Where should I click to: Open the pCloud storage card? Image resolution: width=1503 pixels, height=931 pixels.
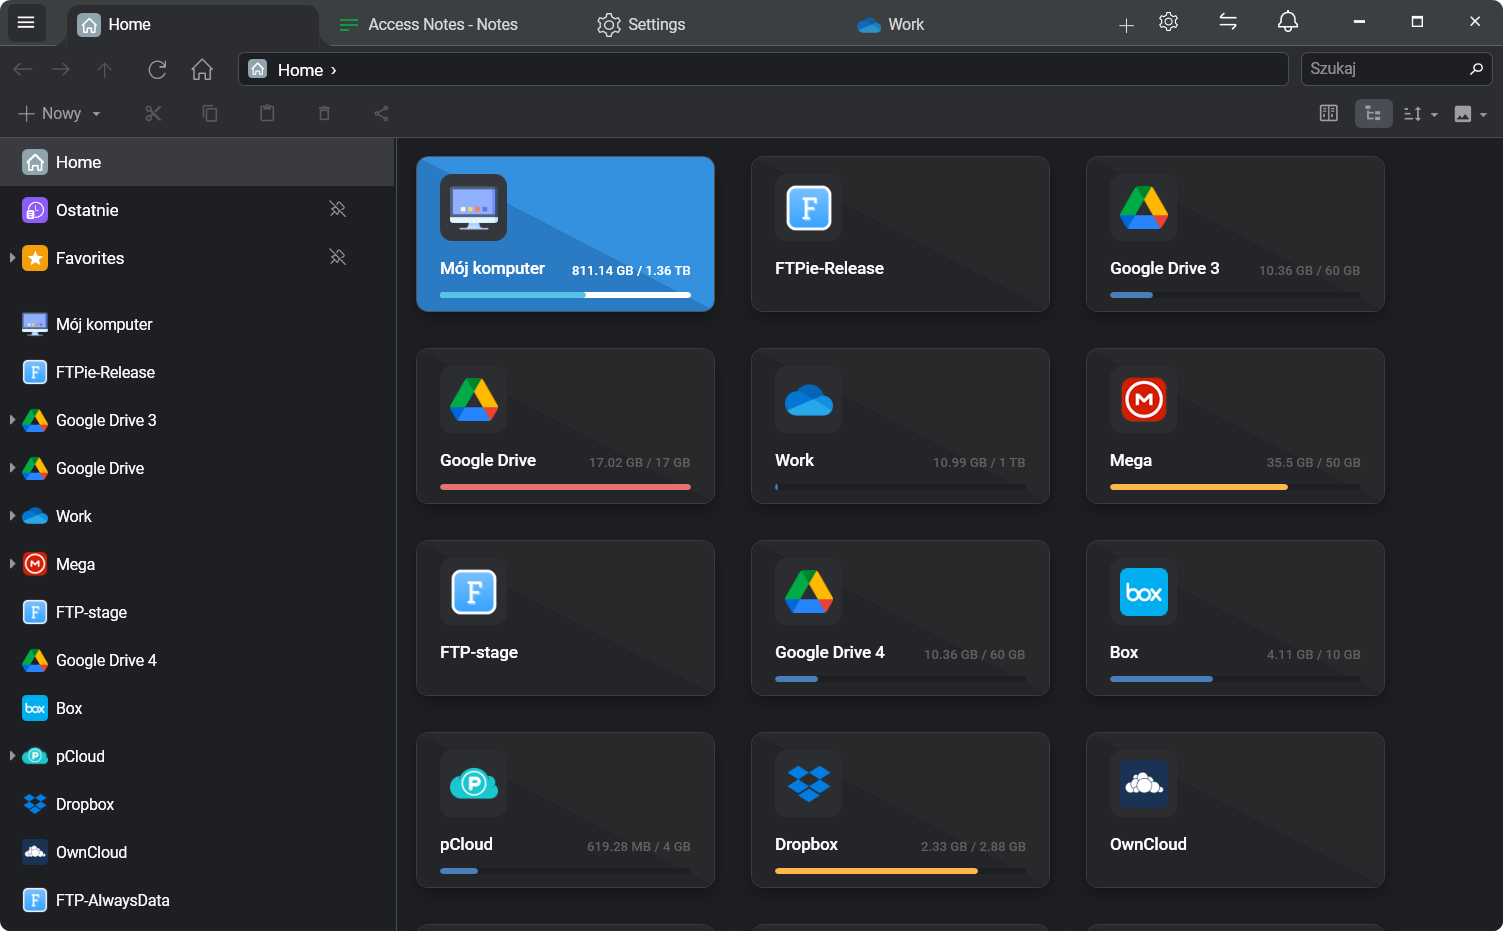565,810
